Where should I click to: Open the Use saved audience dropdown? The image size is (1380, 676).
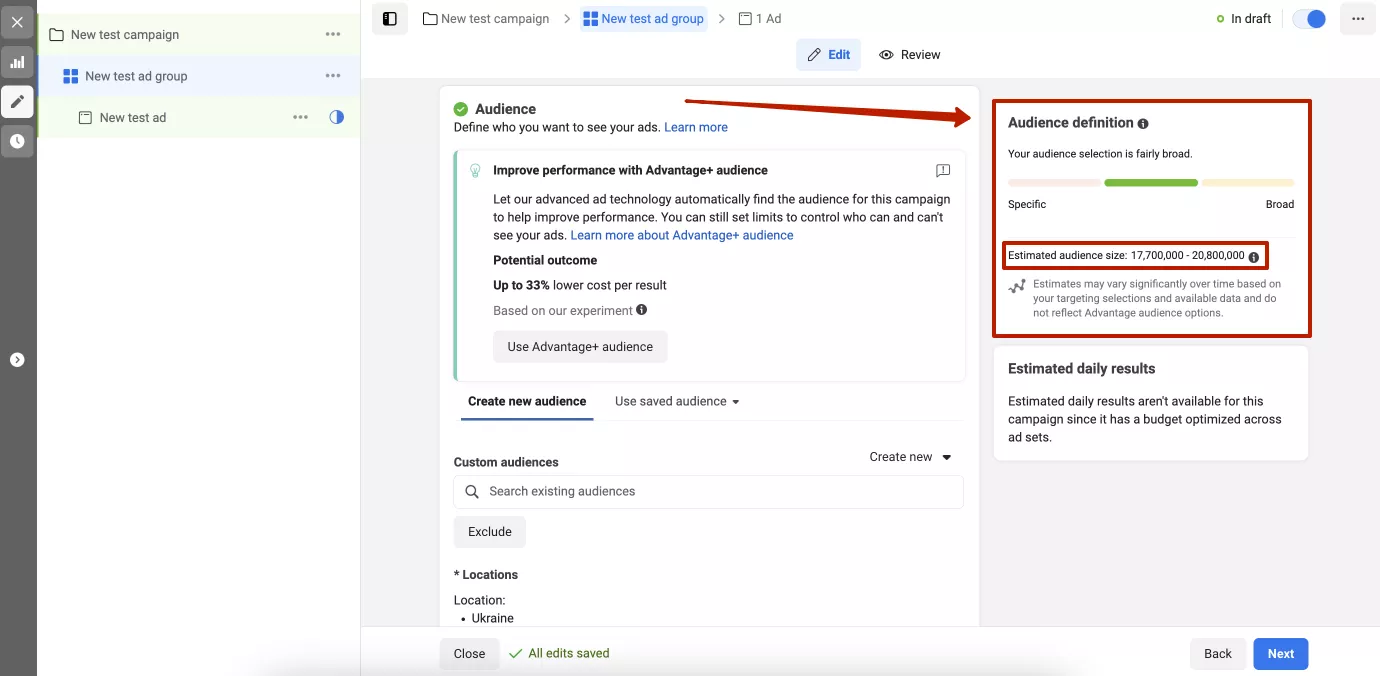pos(677,401)
